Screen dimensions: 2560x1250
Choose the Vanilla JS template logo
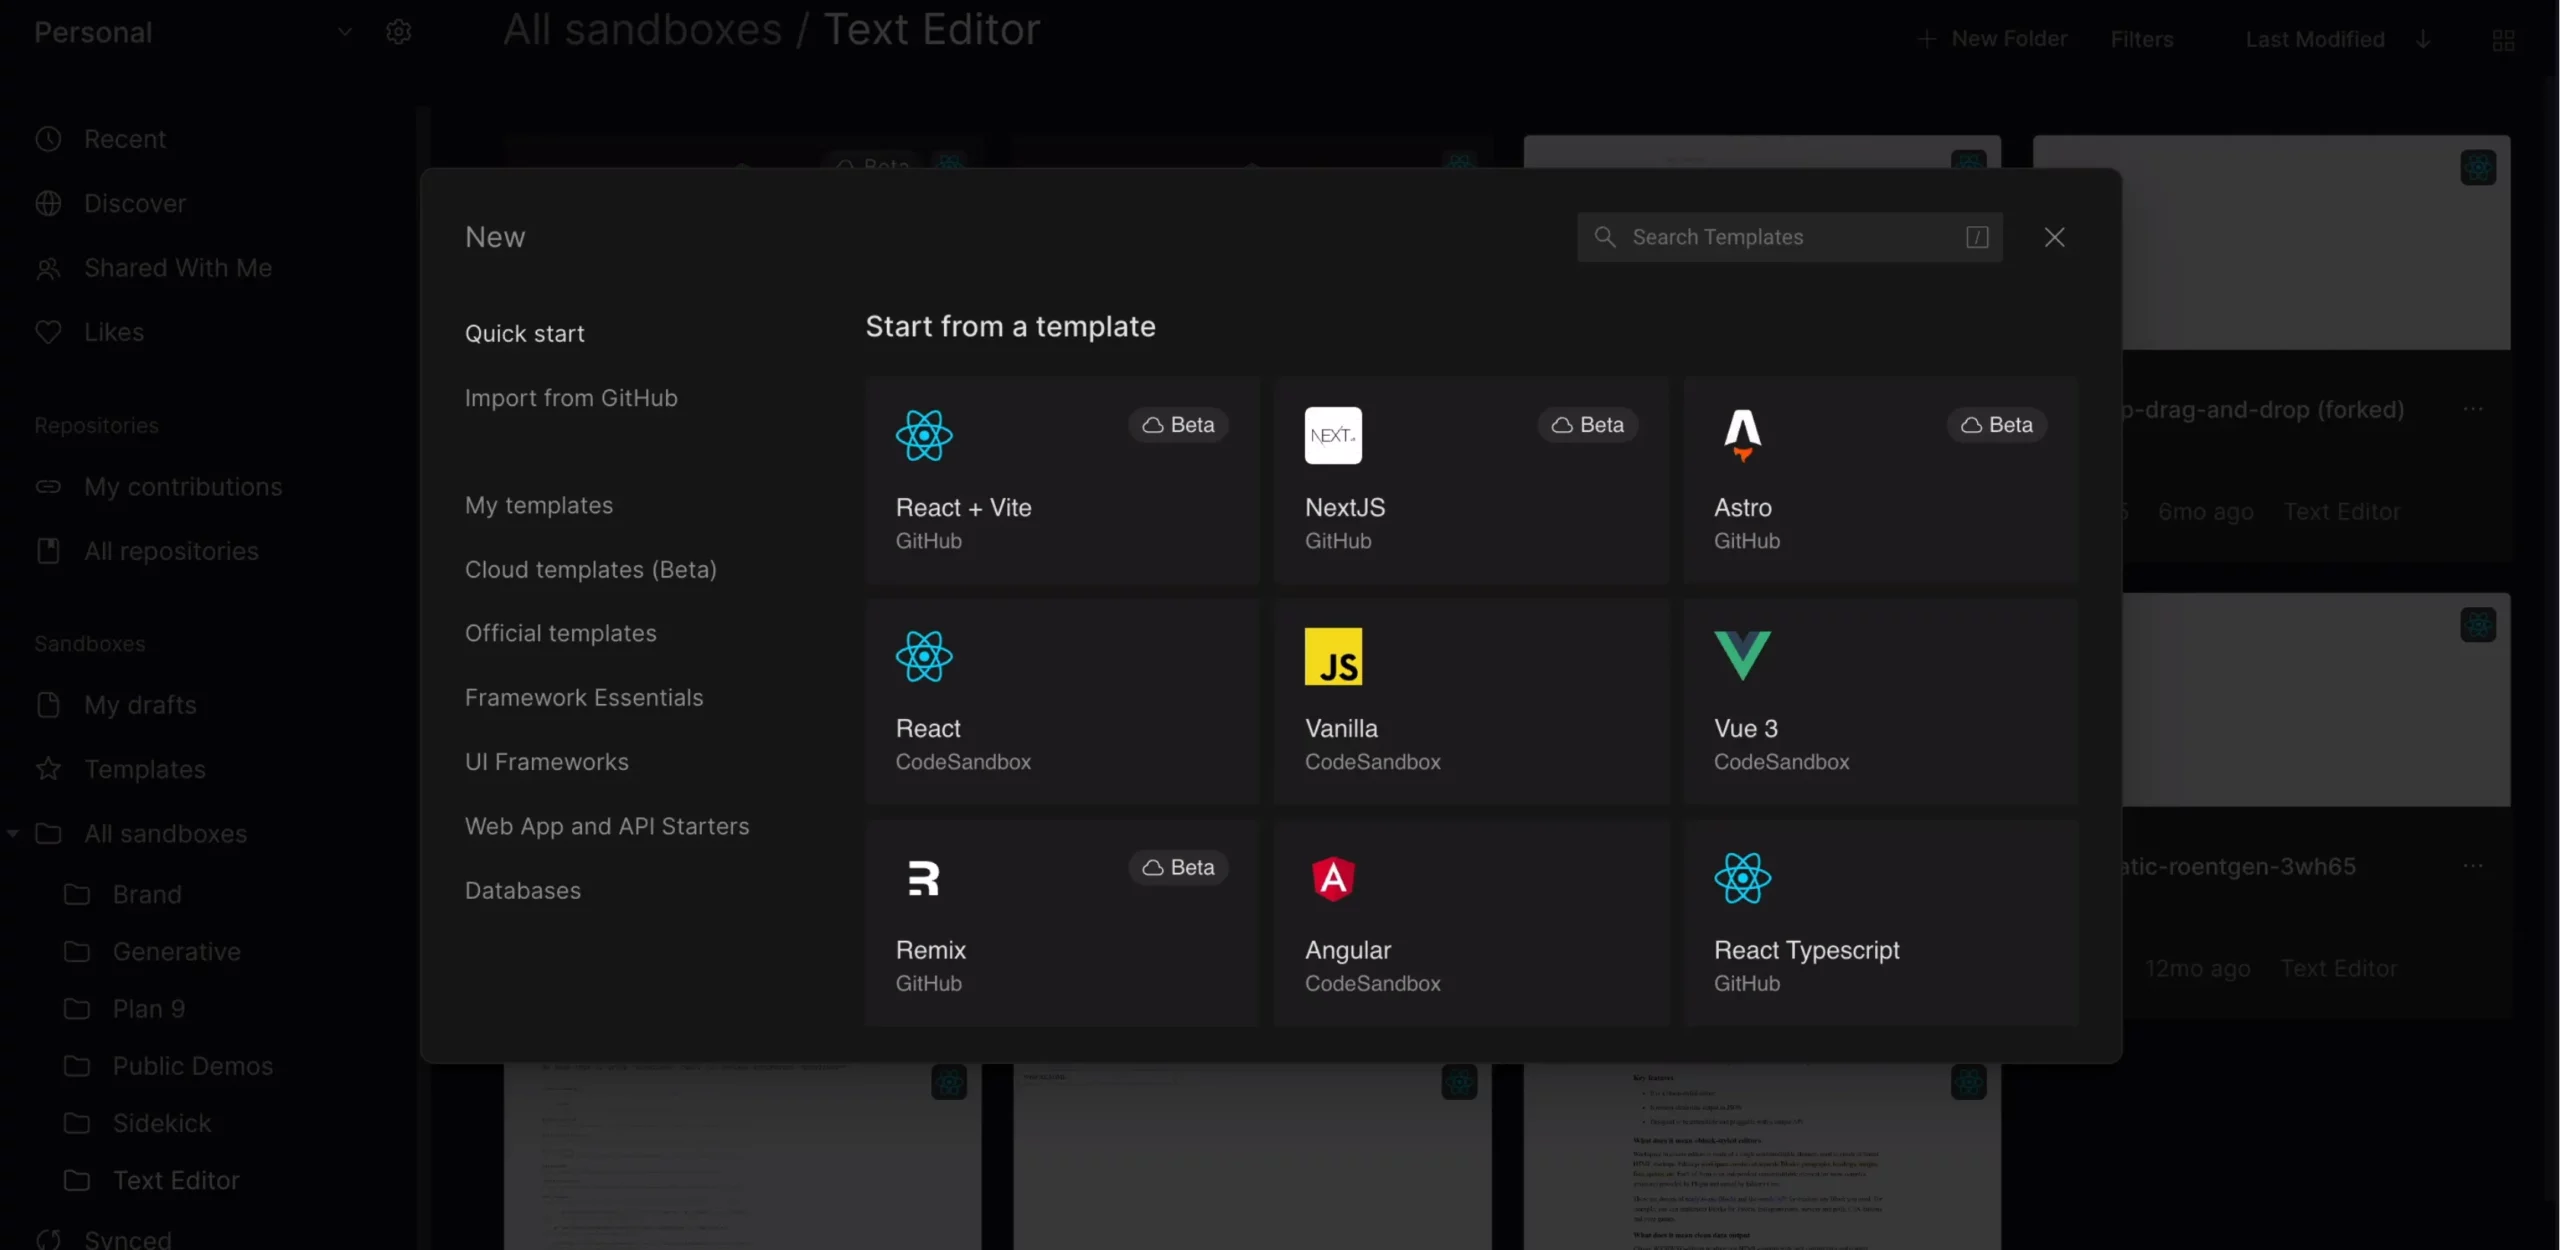tap(1333, 656)
